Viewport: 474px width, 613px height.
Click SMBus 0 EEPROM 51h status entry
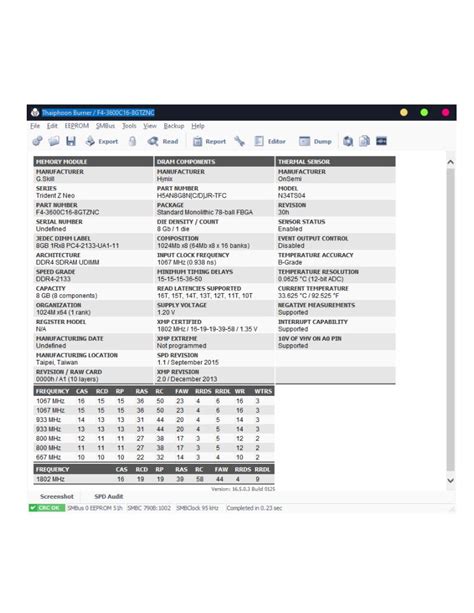click(95, 508)
